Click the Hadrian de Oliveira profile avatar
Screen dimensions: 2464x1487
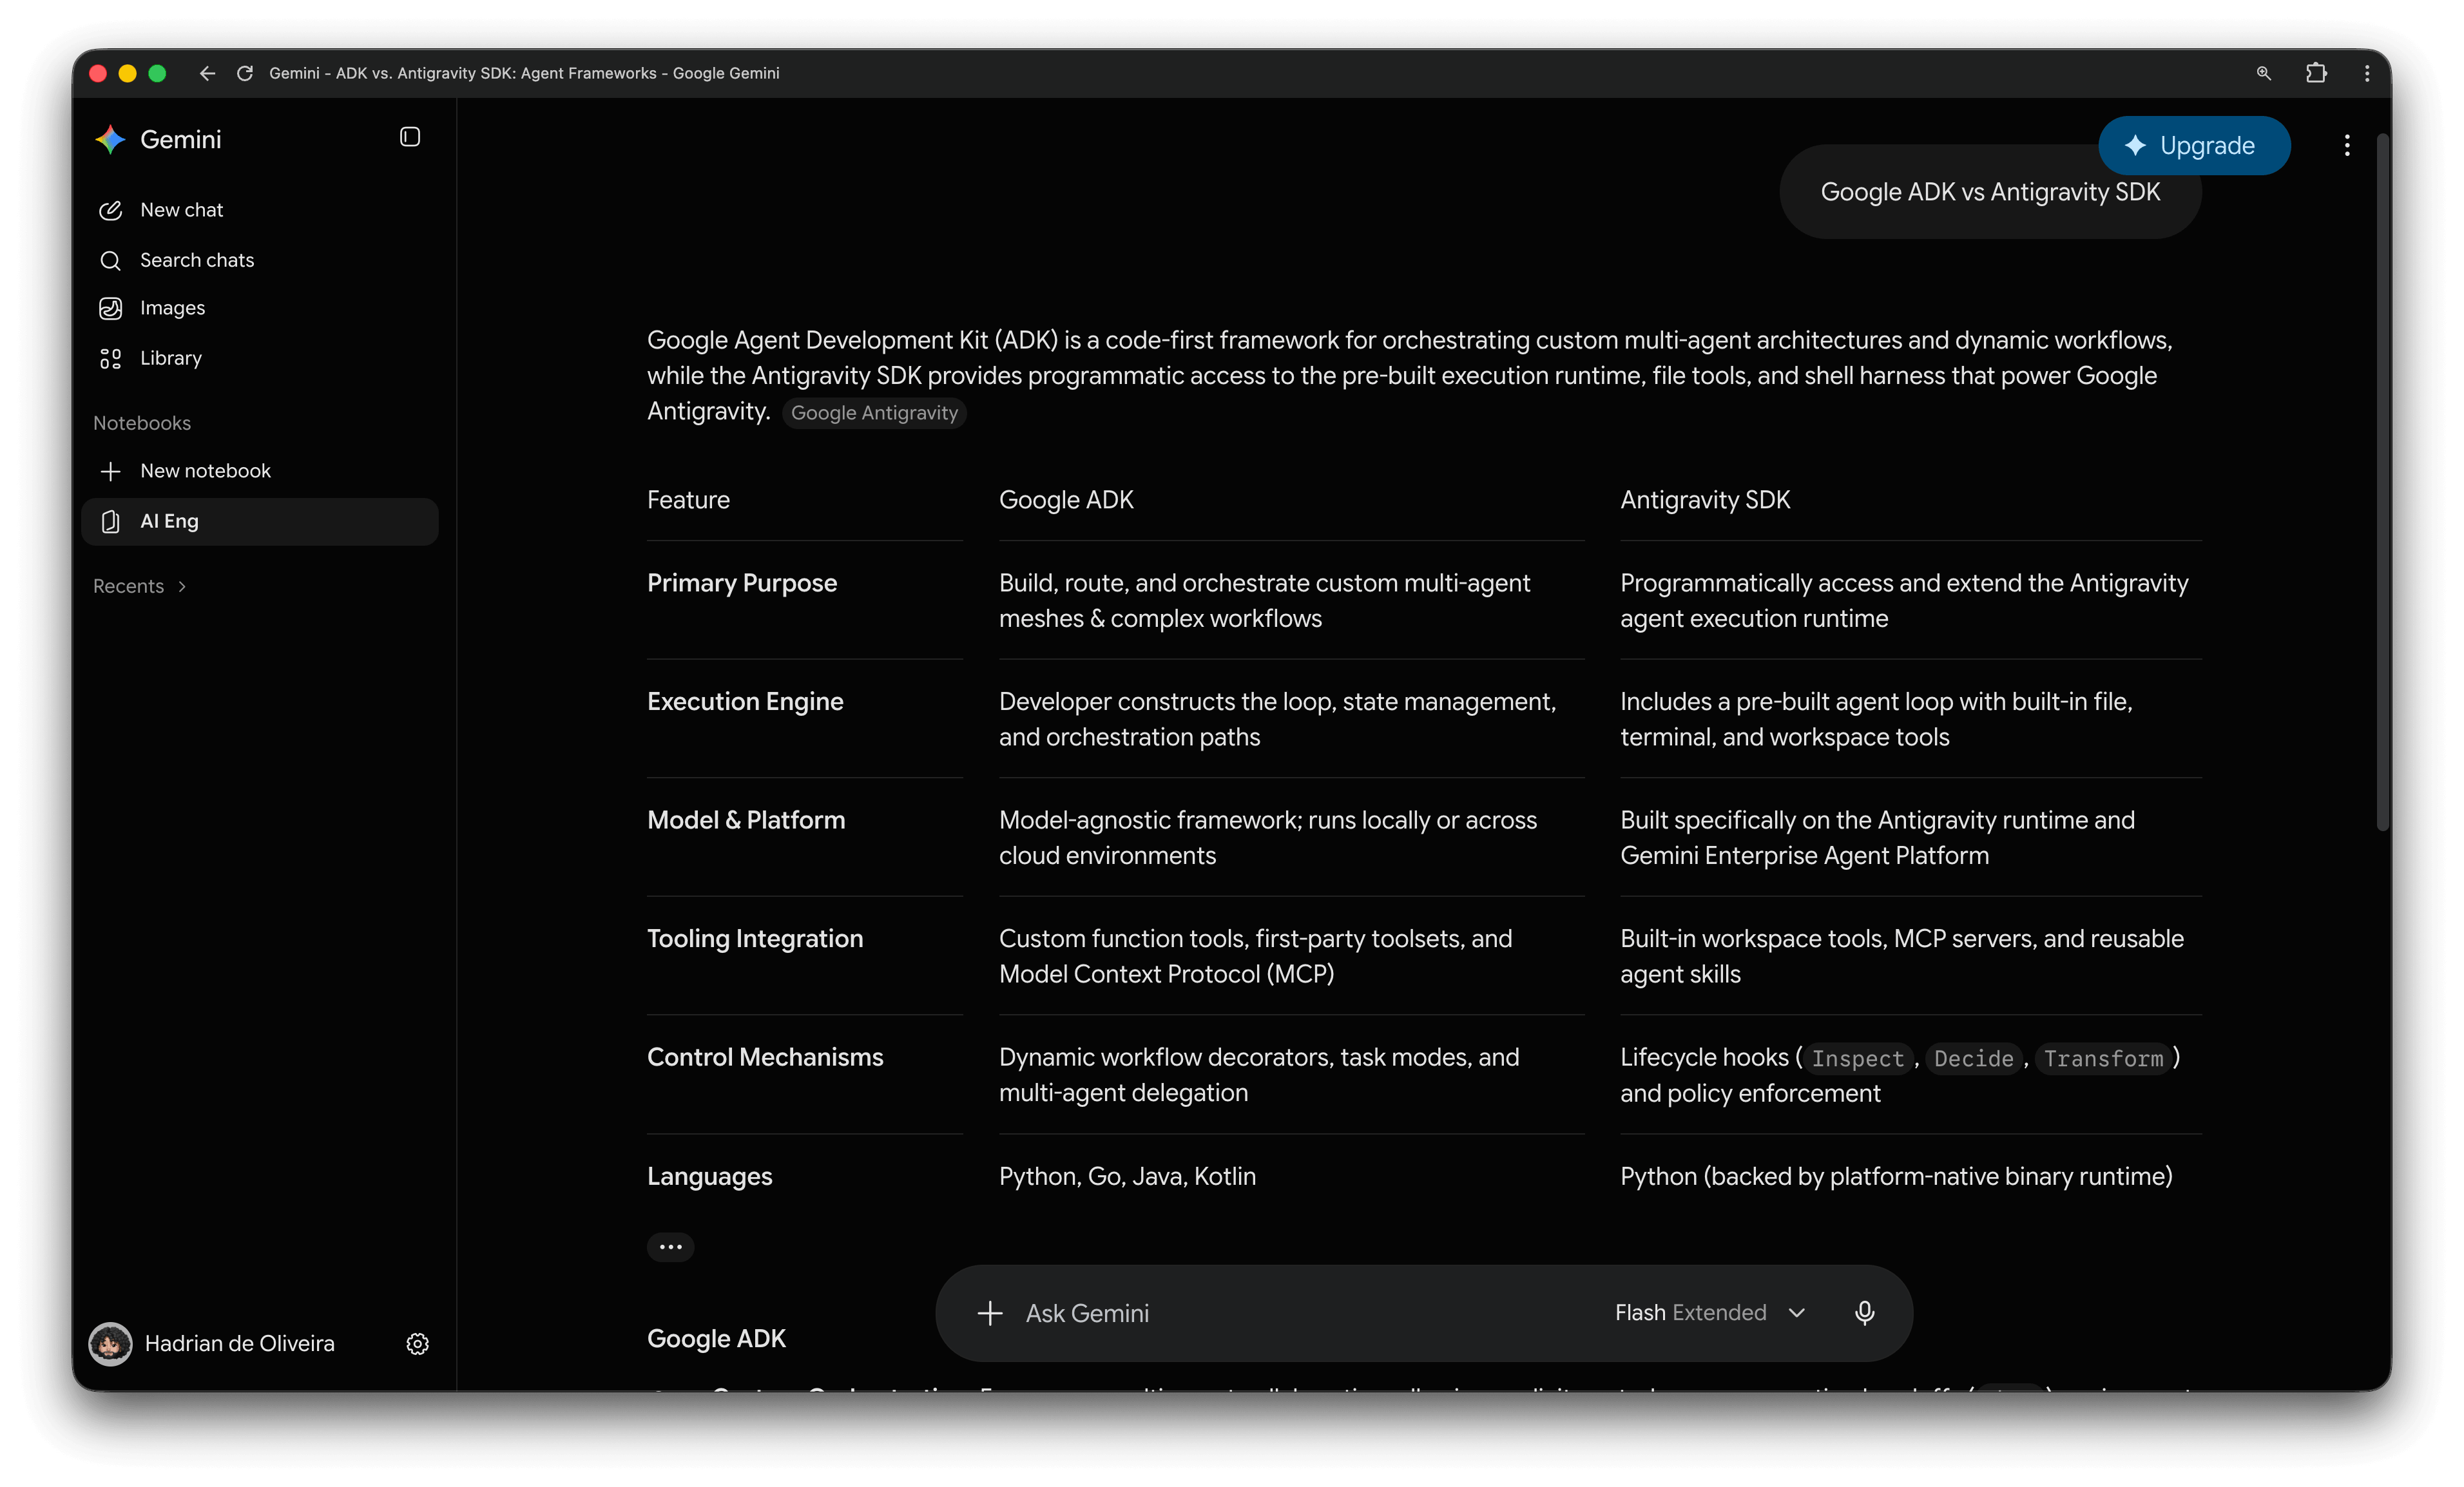click(110, 1344)
